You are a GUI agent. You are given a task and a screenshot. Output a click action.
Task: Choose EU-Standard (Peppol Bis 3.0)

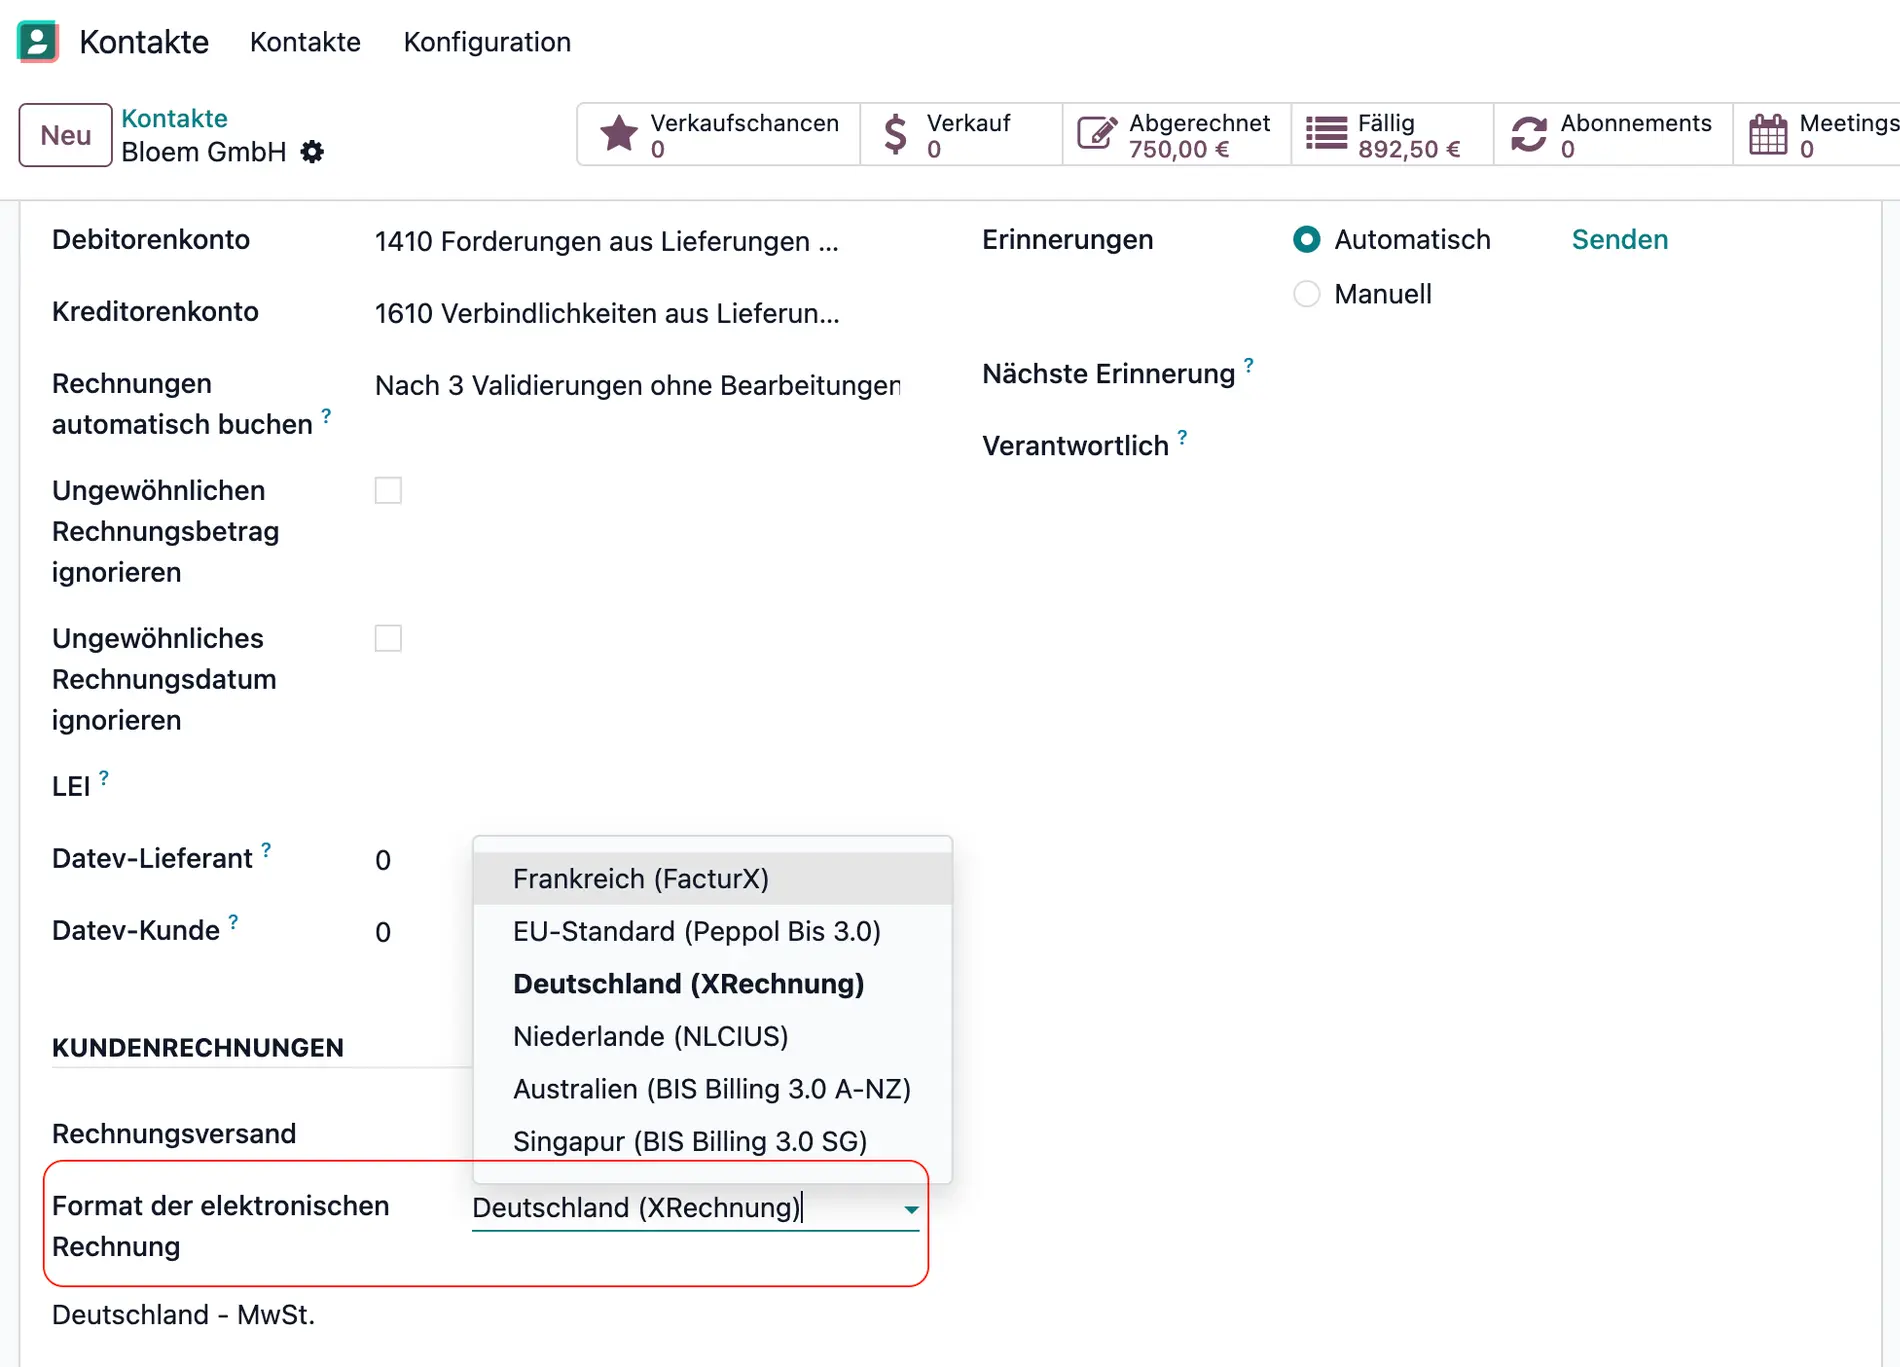[697, 931]
